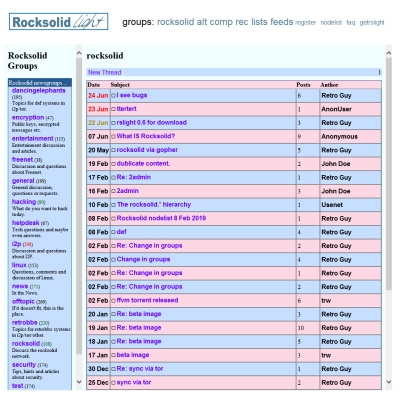Open thread 'rslight 0.6 for download'
The height and width of the screenshot is (400, 400).
(152, 123)
